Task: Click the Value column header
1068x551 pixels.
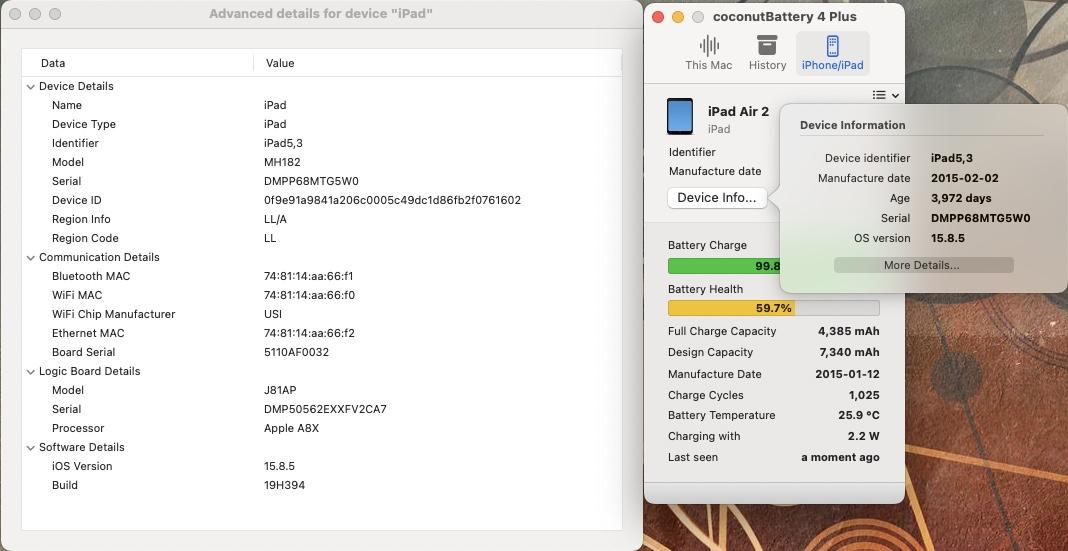Action: (436, 63)
